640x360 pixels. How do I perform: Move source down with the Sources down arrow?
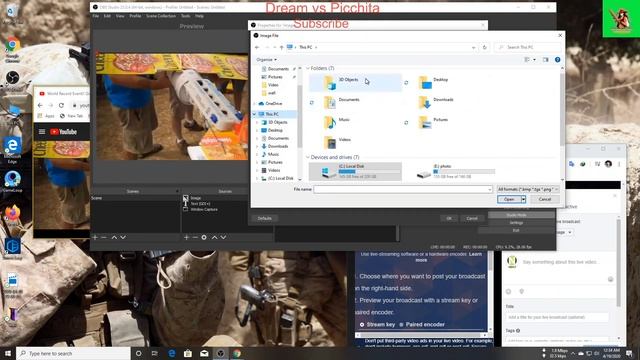coord(223,237)
